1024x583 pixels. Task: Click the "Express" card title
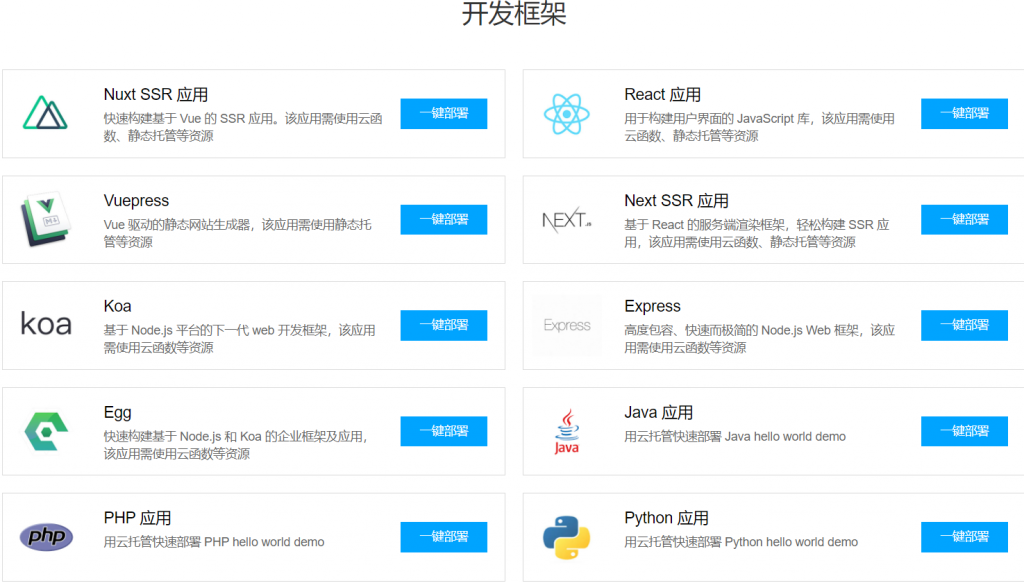[652, 306]
